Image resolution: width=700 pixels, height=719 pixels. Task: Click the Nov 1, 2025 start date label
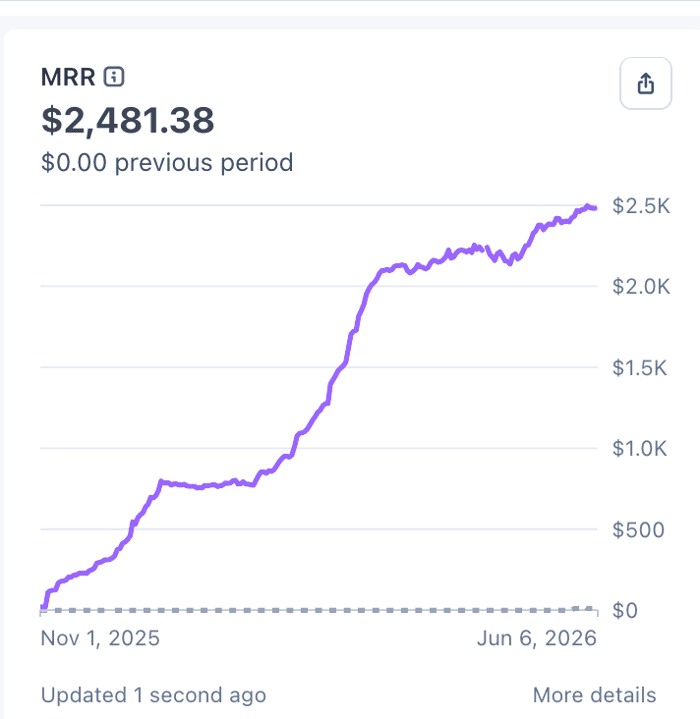100,638
